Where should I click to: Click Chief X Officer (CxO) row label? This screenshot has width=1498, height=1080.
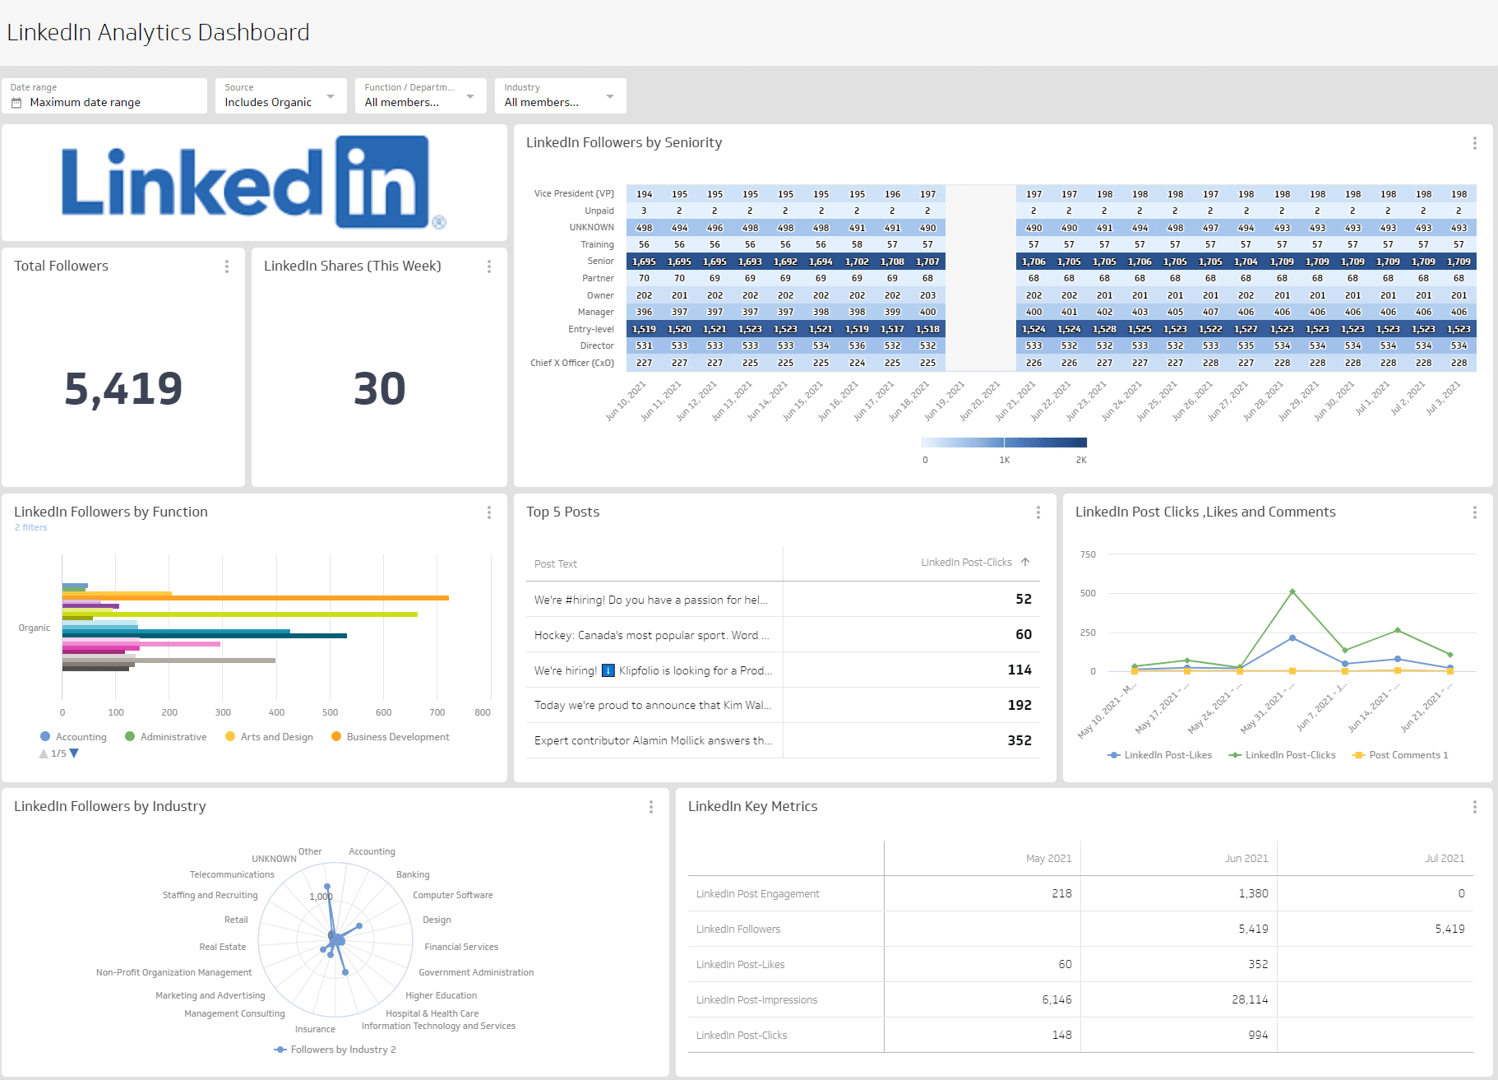pyautogui.click(x=572, y=363)
